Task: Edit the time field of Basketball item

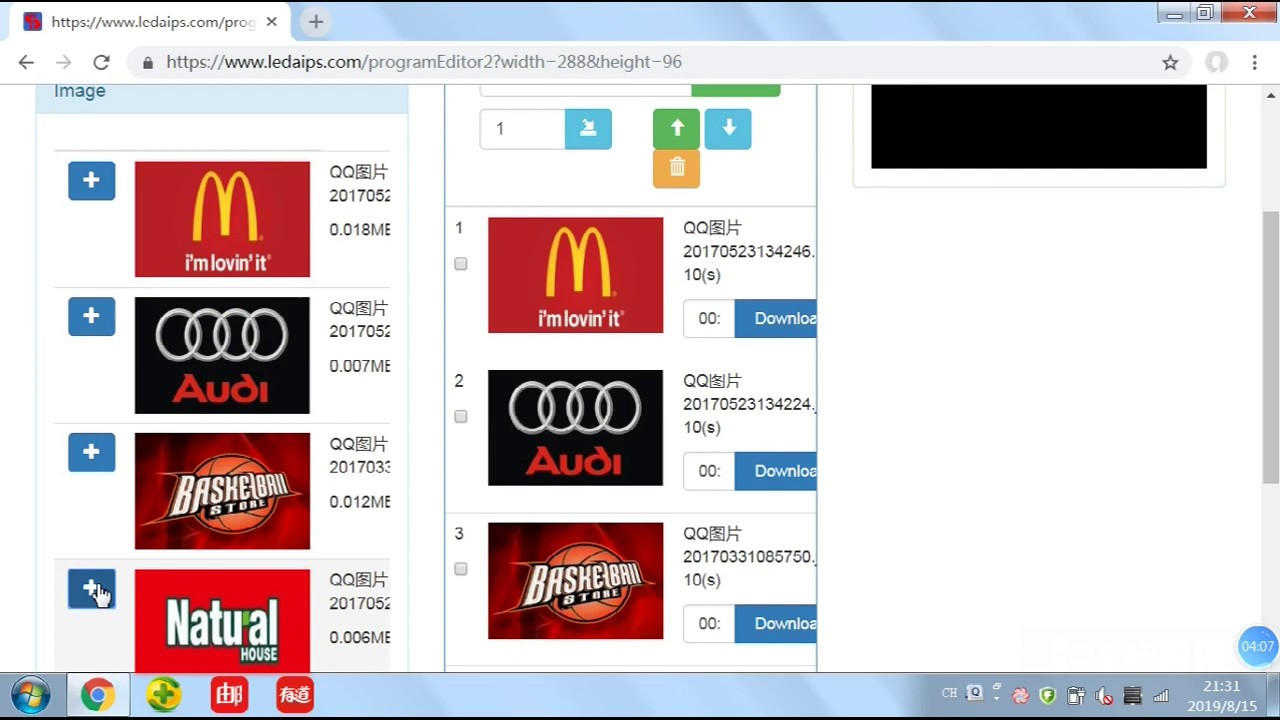Action: (x=709, y=624)
